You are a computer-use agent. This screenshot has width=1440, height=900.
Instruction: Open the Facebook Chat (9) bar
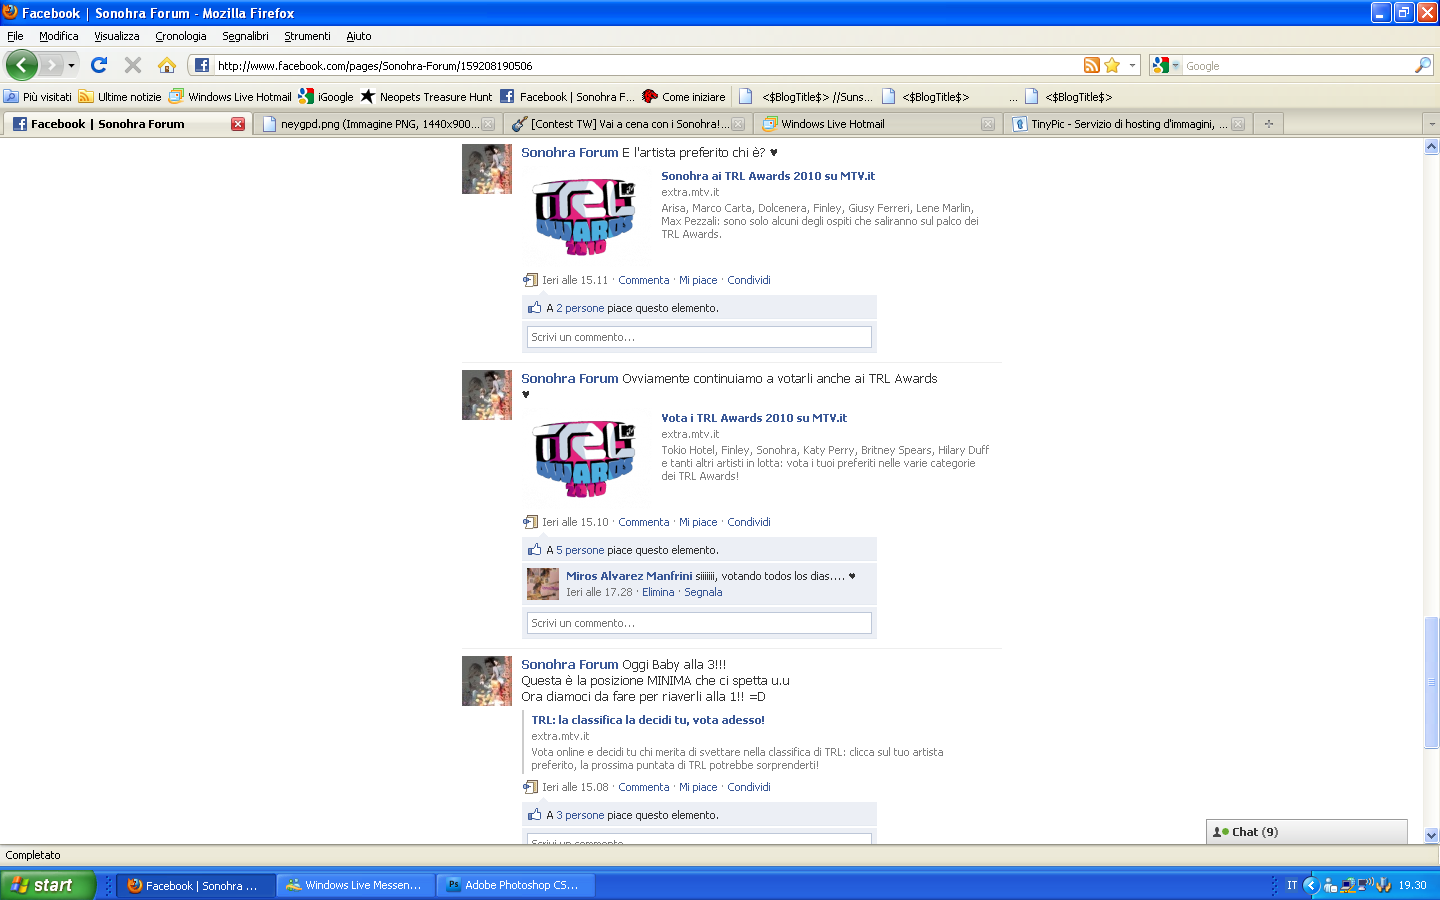[1307, 832]
